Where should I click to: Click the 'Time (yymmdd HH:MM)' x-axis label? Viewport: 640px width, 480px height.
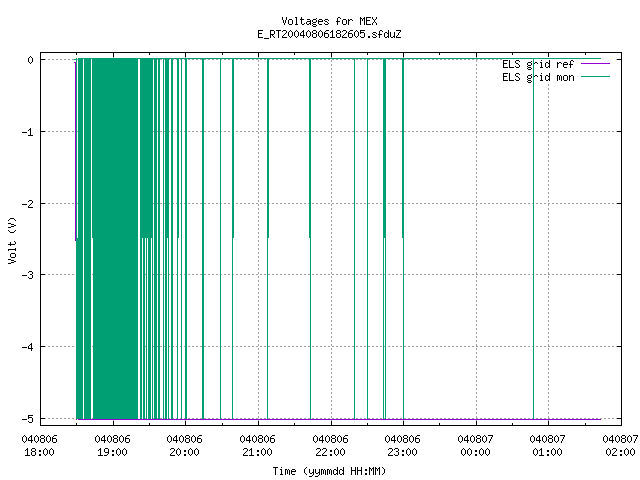pos(329,471)
